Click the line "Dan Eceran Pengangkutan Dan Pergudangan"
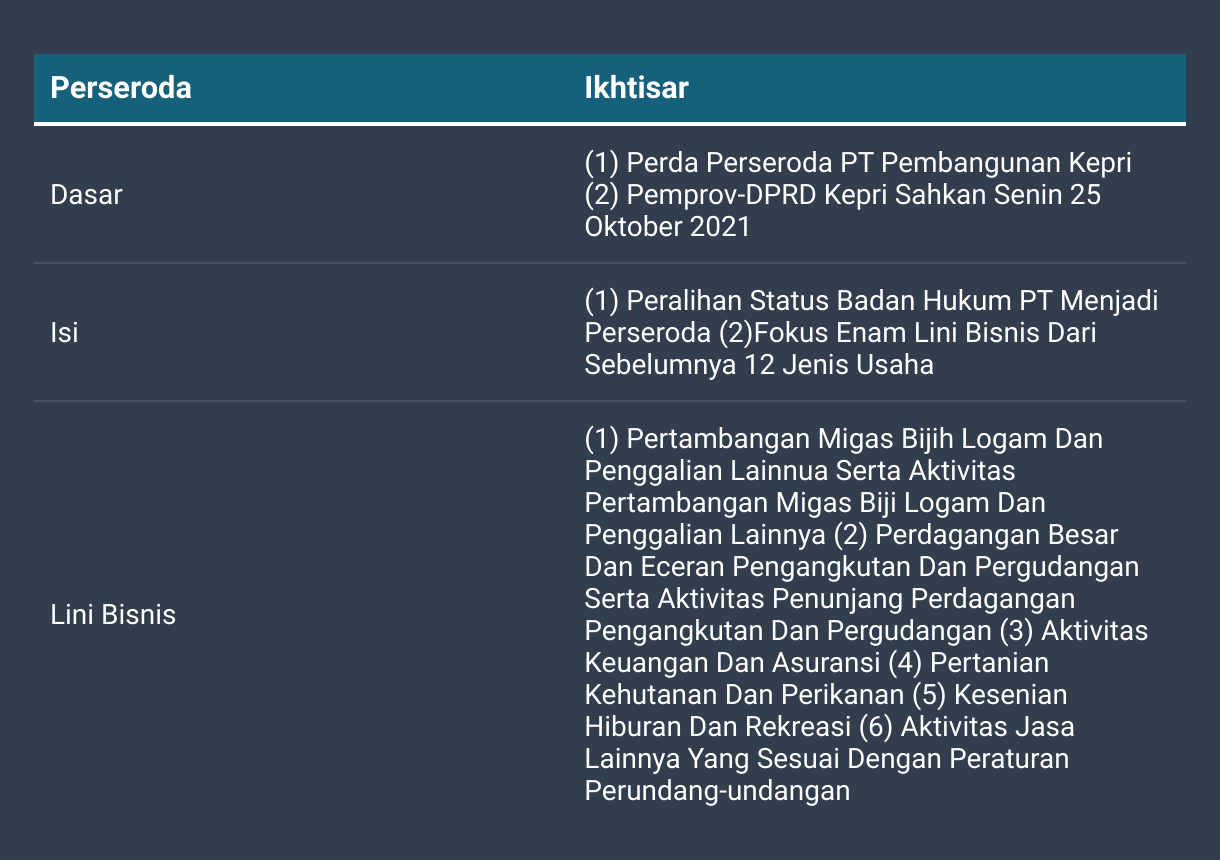This screenshot has width=1220, height=860. coord(862,566)
